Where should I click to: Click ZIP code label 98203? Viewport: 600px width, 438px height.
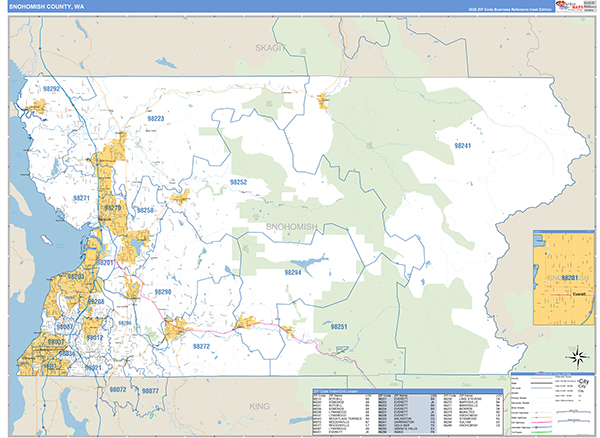click(x=76, y=276)
